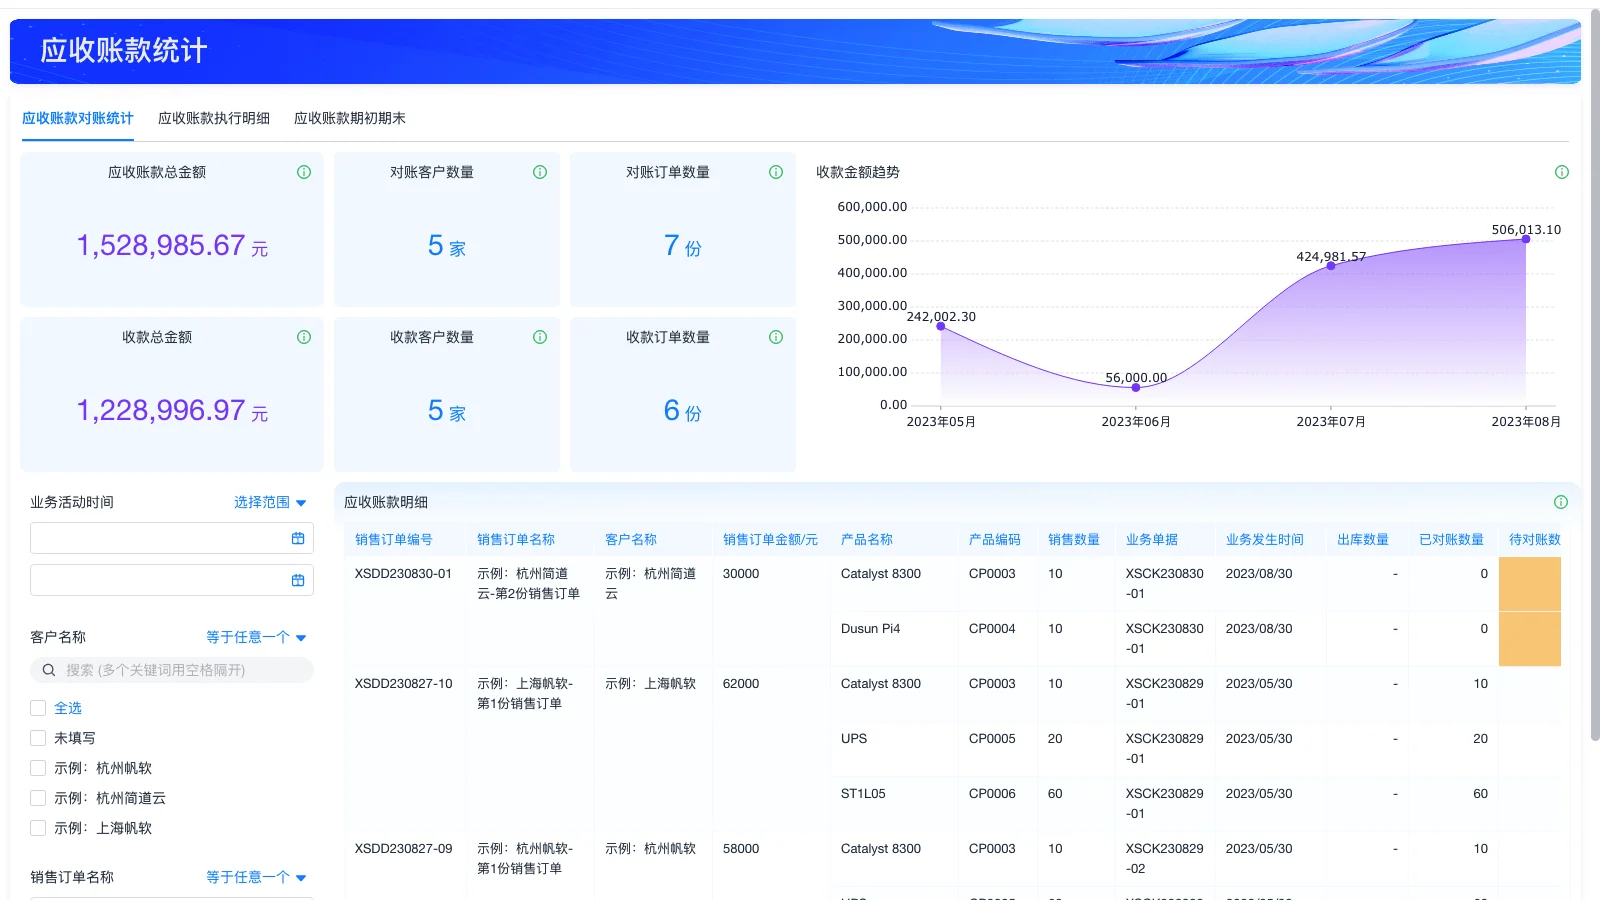Expand the 等于任意一个 dropdown under 客户名称
The width and height of the screenshot is (1600, 900).
(256, 637)
